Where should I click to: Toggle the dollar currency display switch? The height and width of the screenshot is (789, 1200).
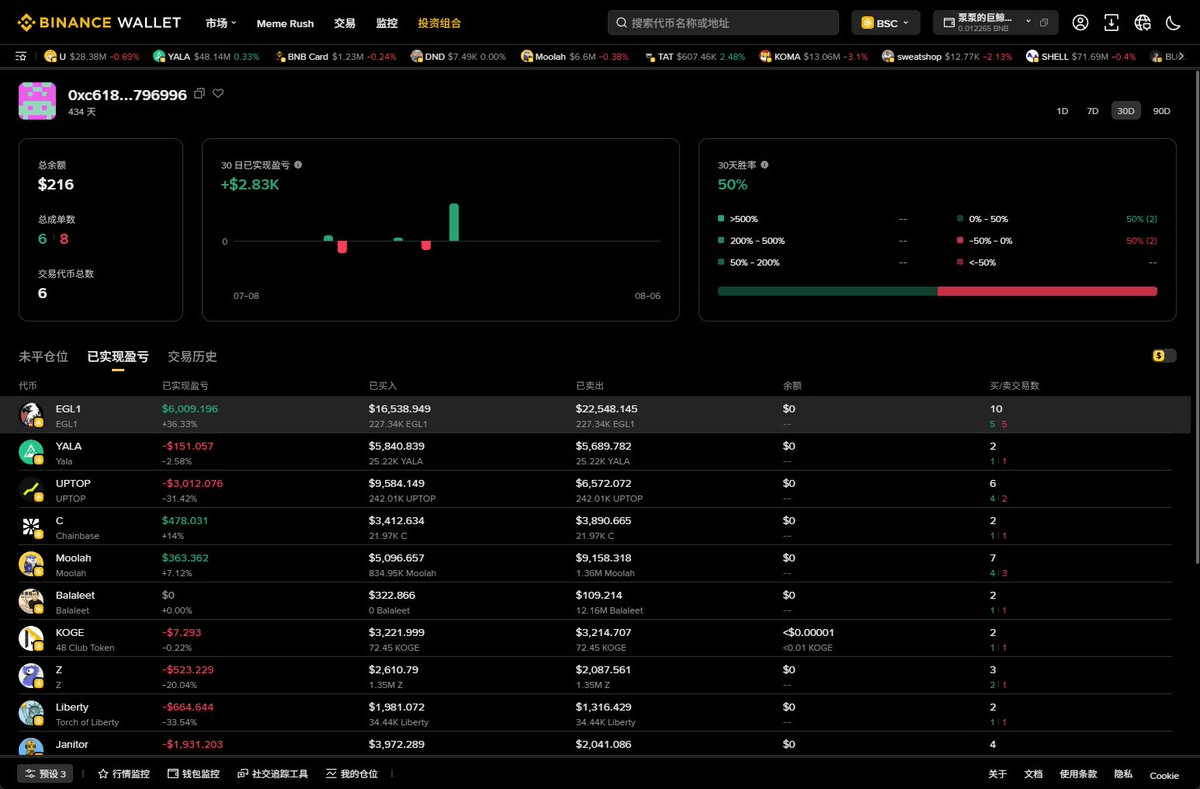point(1164,355)
